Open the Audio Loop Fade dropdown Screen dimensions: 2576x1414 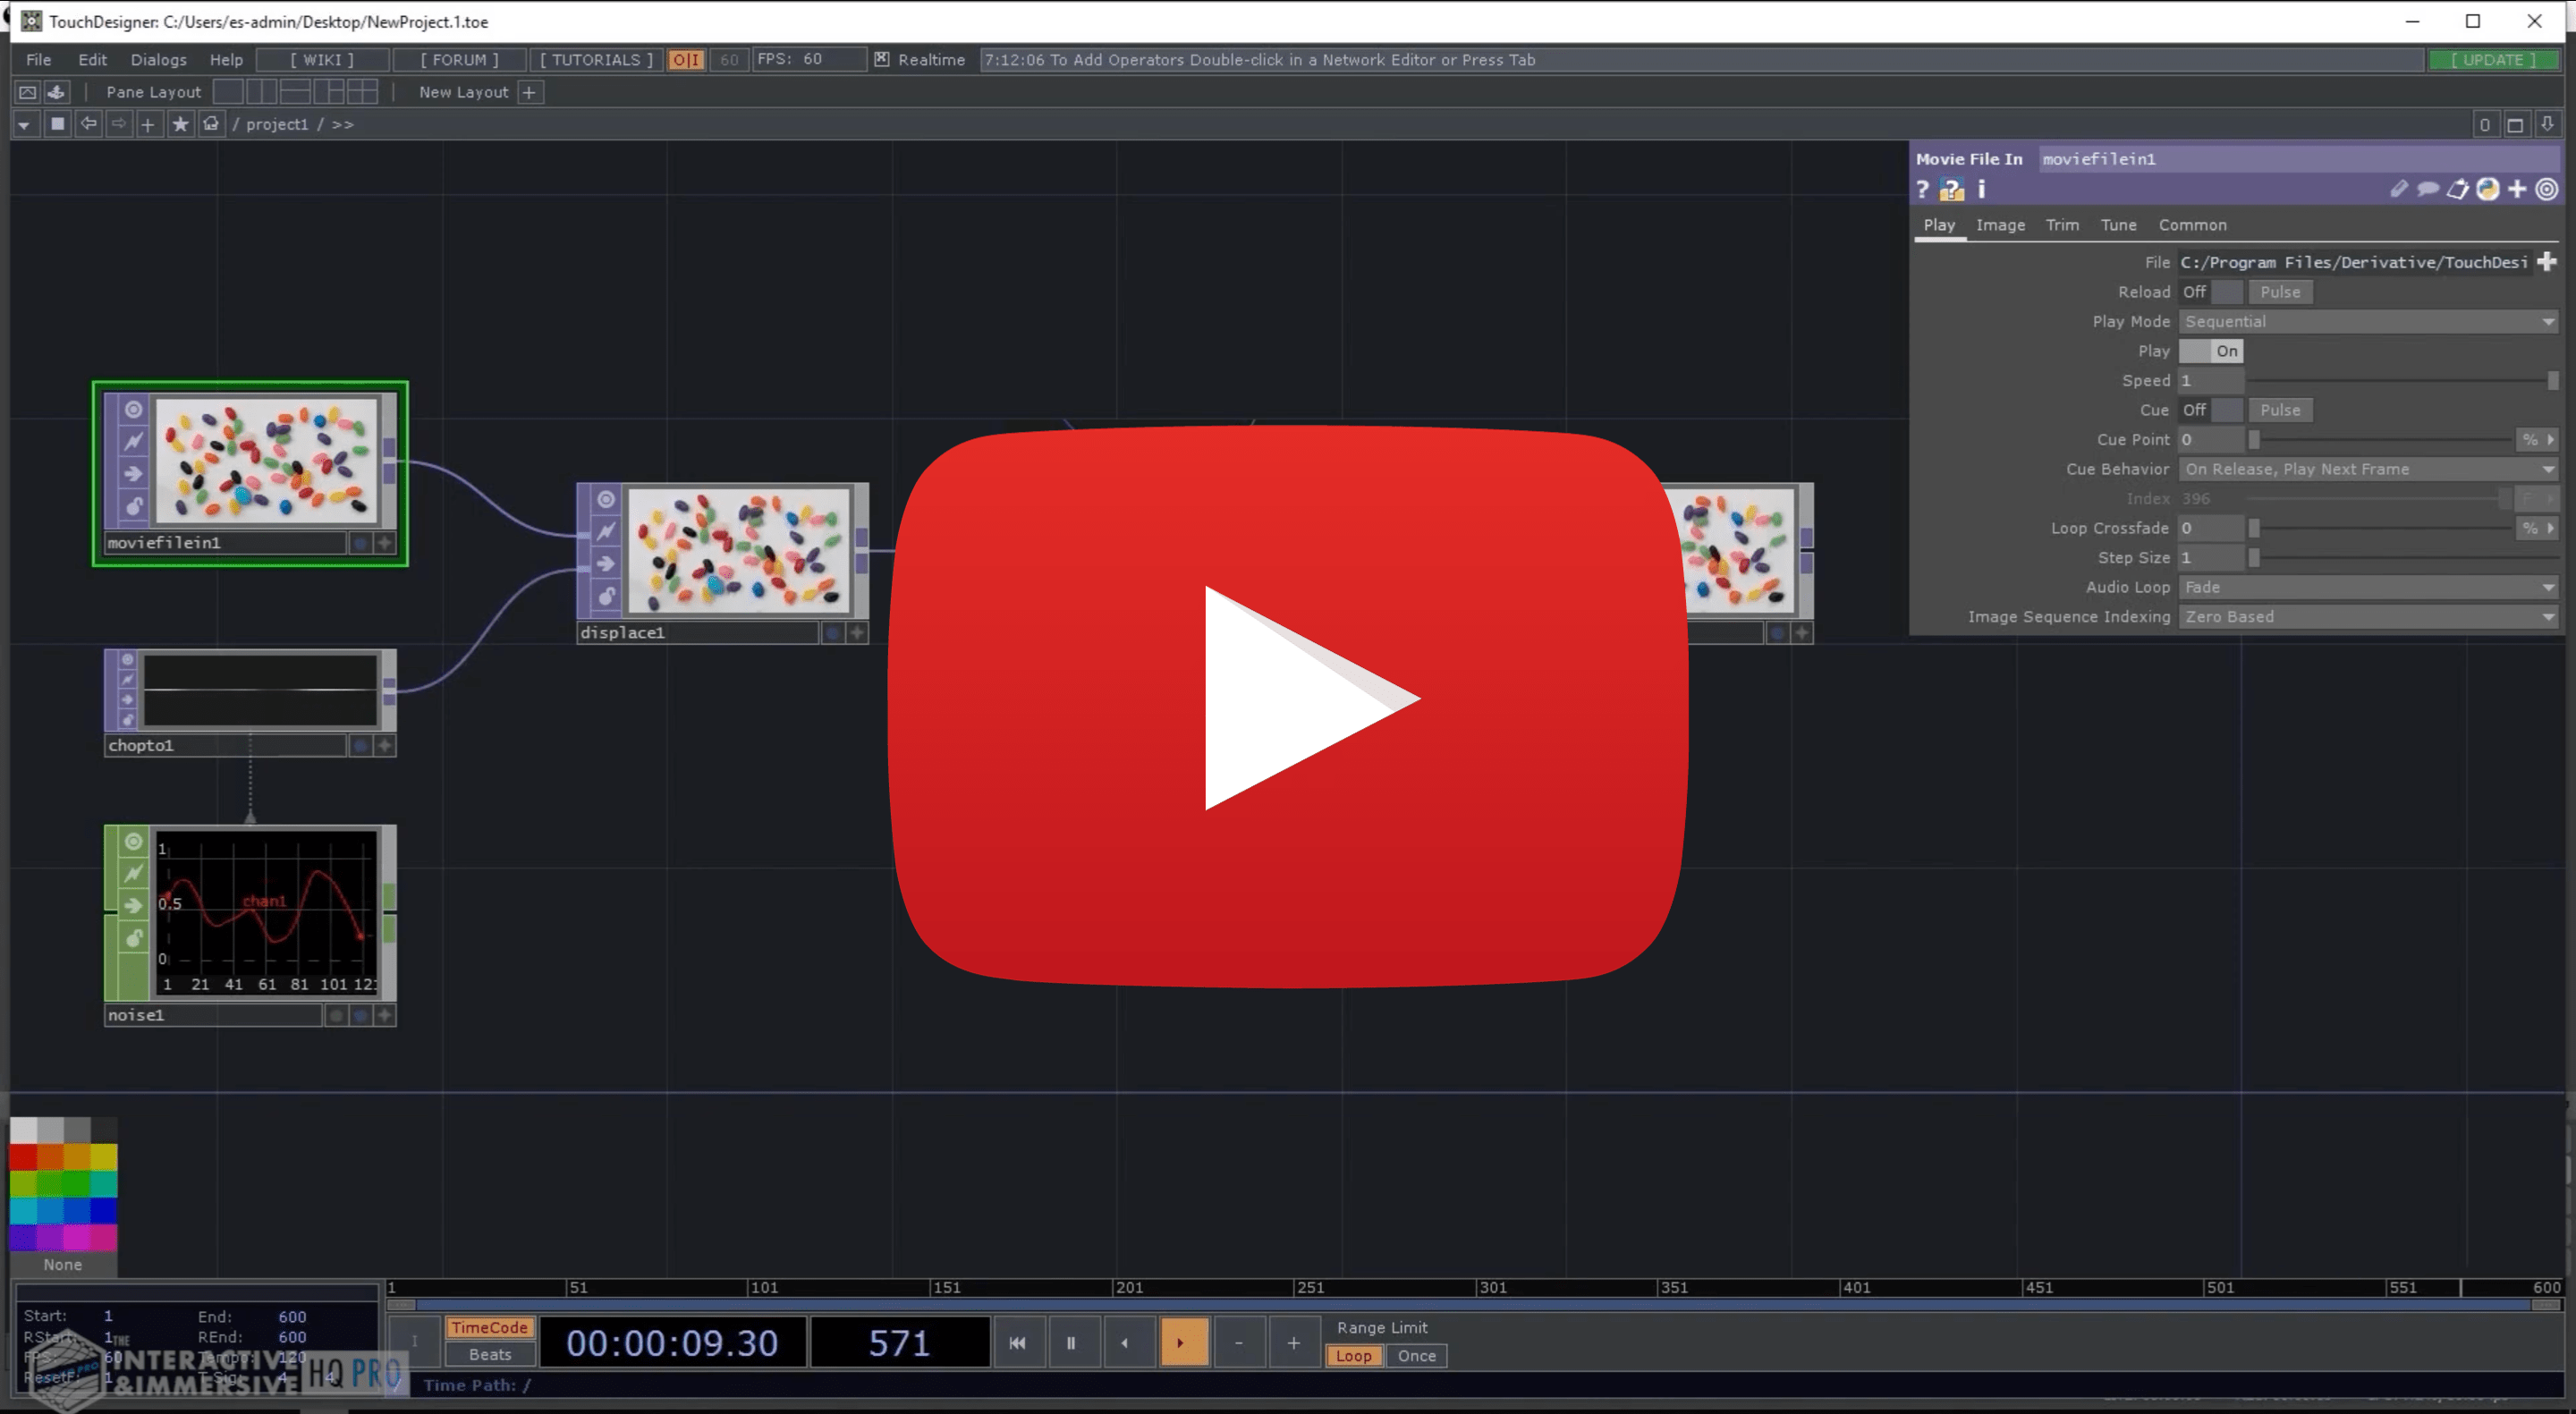(2366, 587)
